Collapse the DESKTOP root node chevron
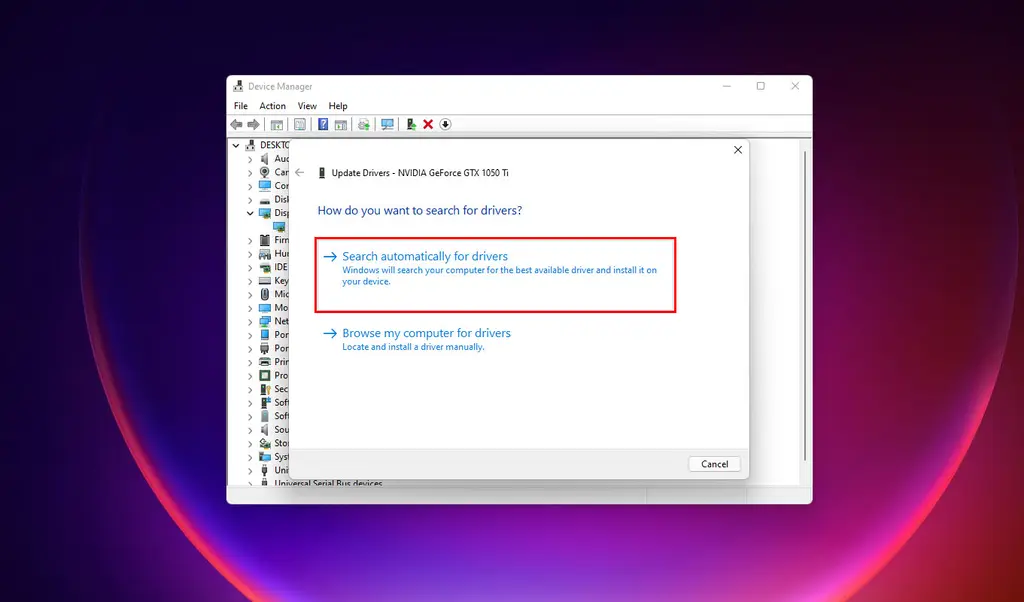This screenshot has height=602, width=1024. (x=236, y=145)
